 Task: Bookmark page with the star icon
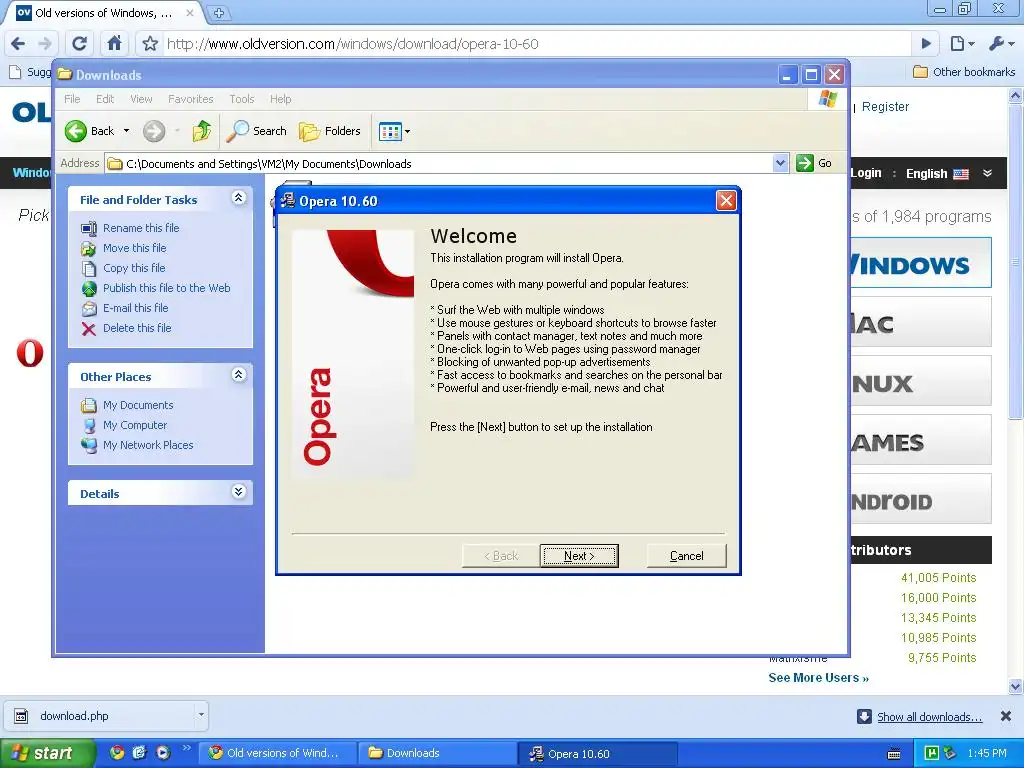point(150,44)
